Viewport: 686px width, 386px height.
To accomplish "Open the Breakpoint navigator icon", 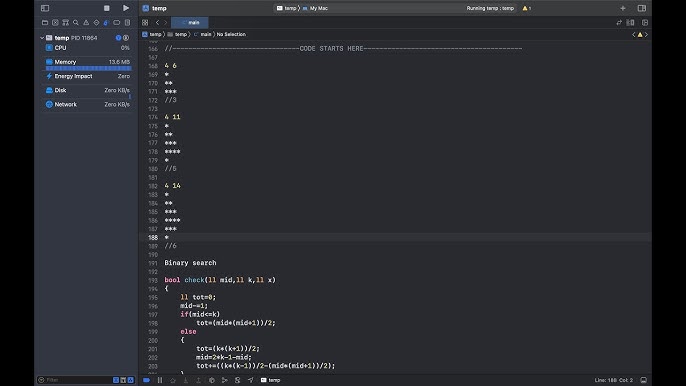I will [x=116, y=22].
